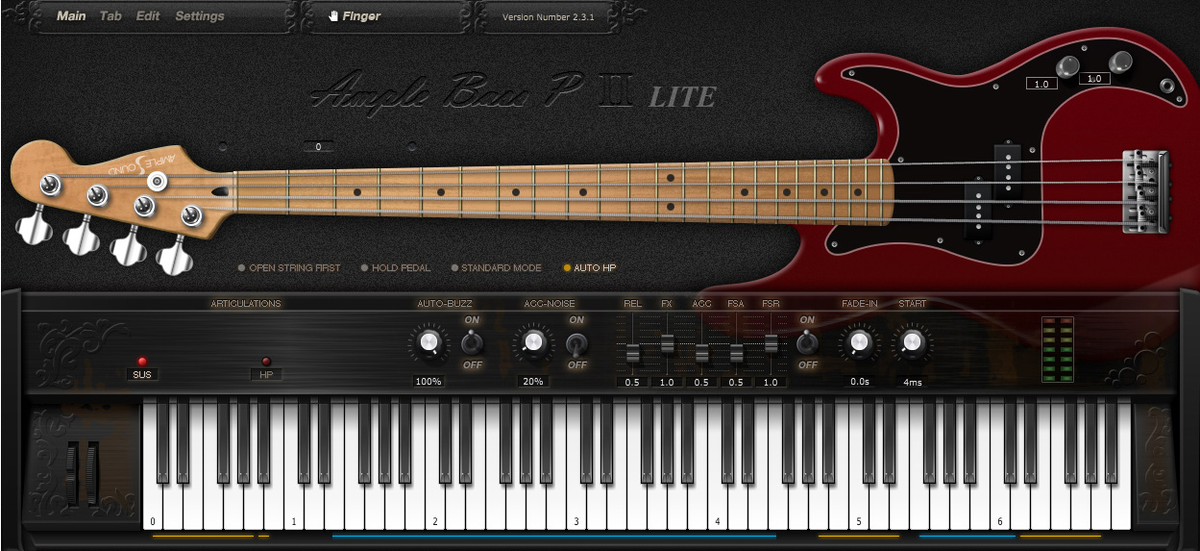
Task: Click the FX value box 1.0
Action: 667,382
